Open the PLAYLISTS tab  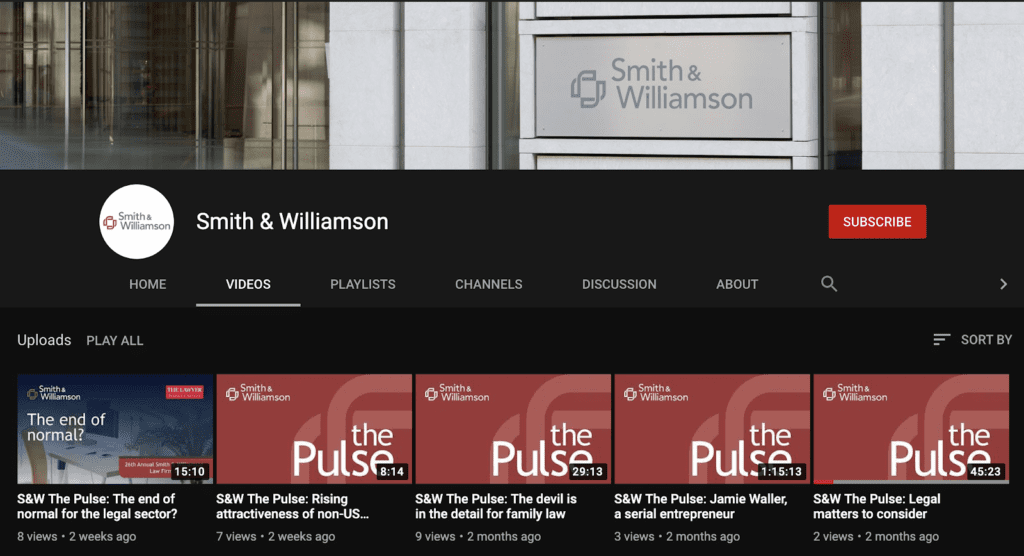(362, 284)
